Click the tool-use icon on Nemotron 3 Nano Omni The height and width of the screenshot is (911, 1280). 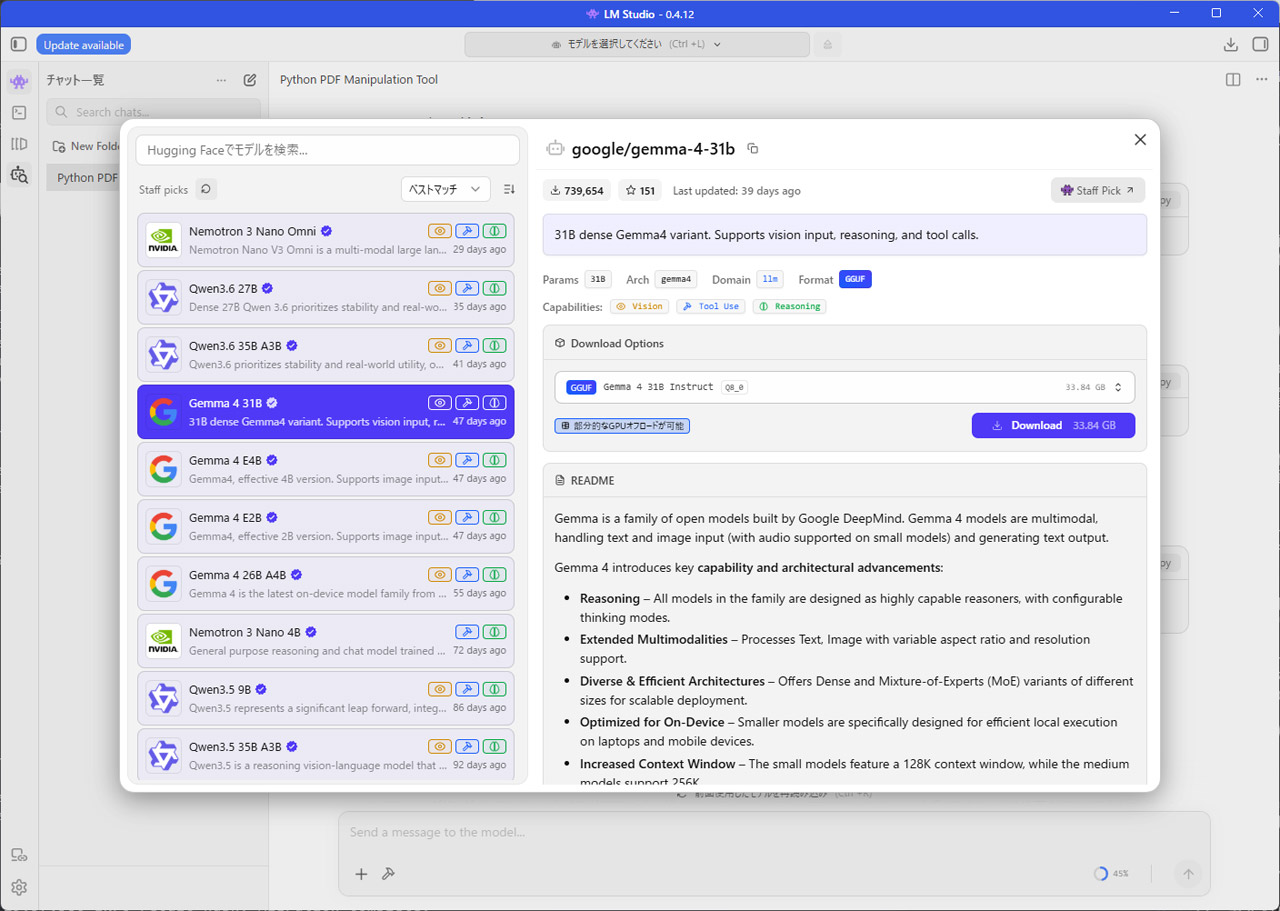coord(467,231)
